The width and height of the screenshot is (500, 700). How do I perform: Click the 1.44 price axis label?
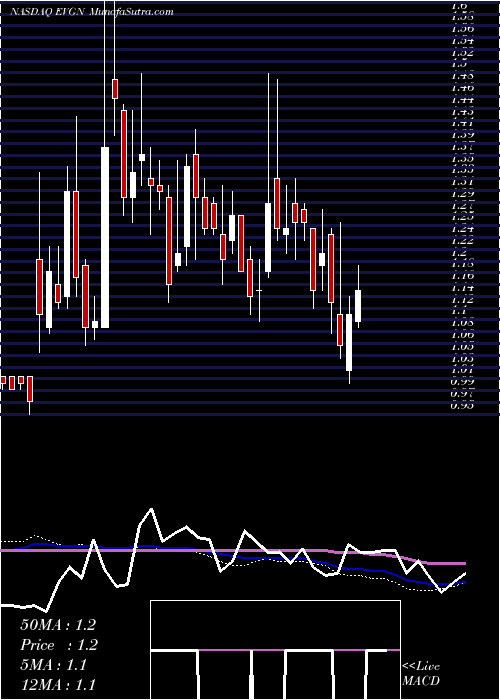tap(462, 99)
